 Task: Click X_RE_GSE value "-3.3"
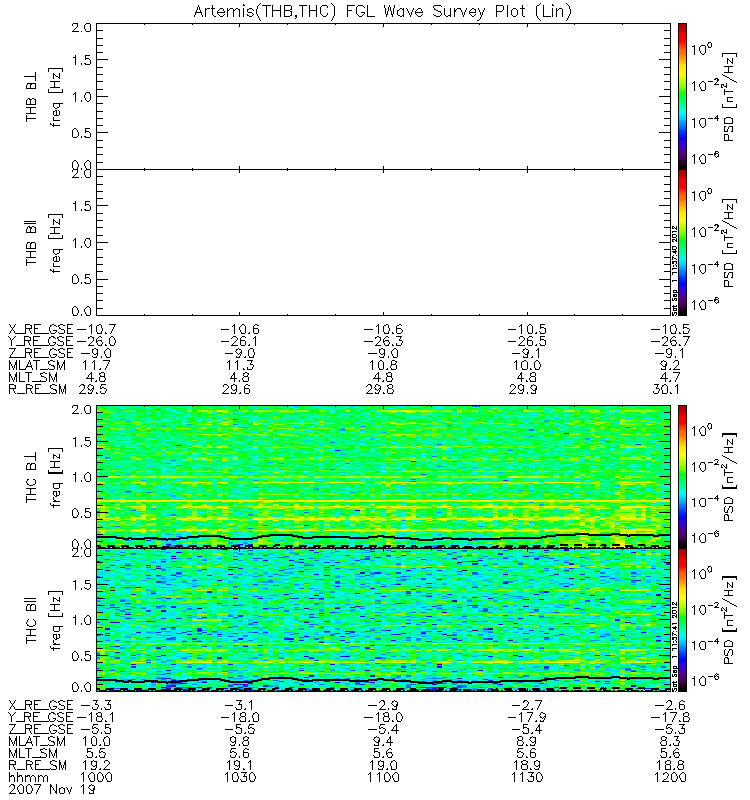(96, 705)
